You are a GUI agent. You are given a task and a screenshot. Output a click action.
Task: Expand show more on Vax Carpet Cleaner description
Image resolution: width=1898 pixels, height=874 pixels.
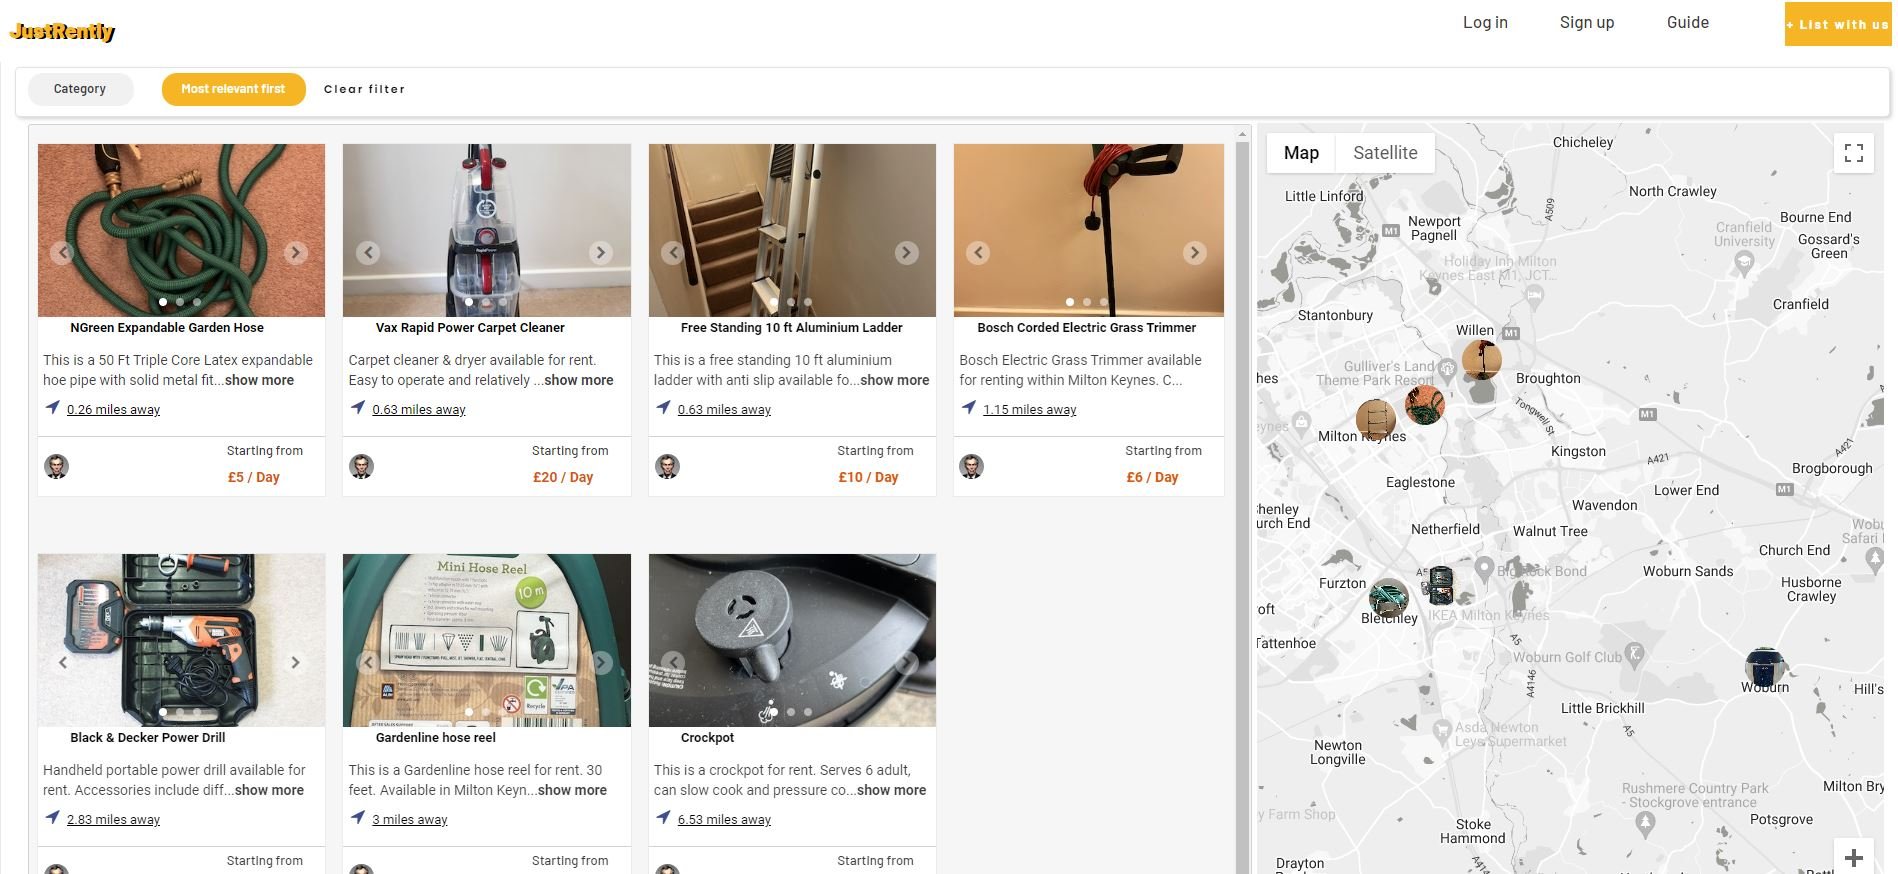click(x=579, y=380)
